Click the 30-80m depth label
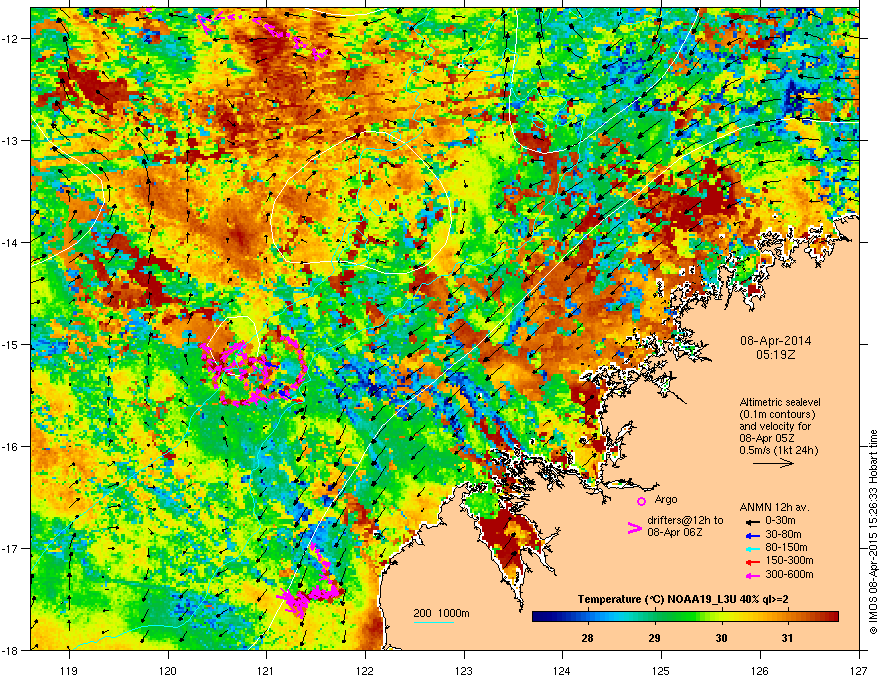 pos(783,535)
